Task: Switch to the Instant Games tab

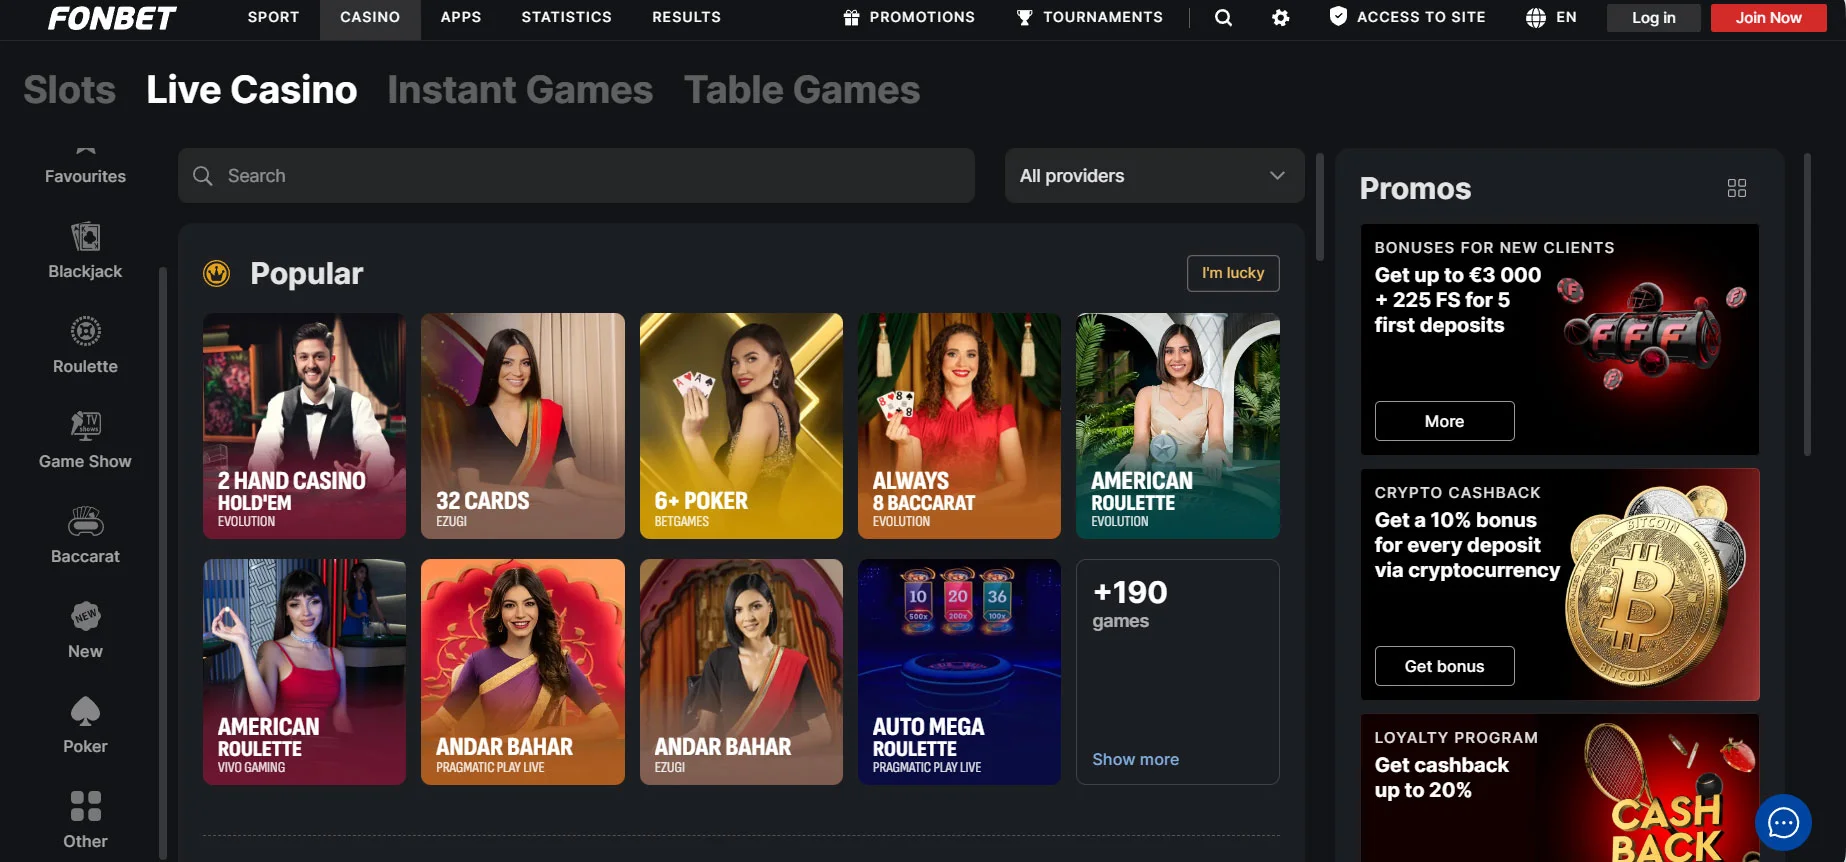Action: 520,90
